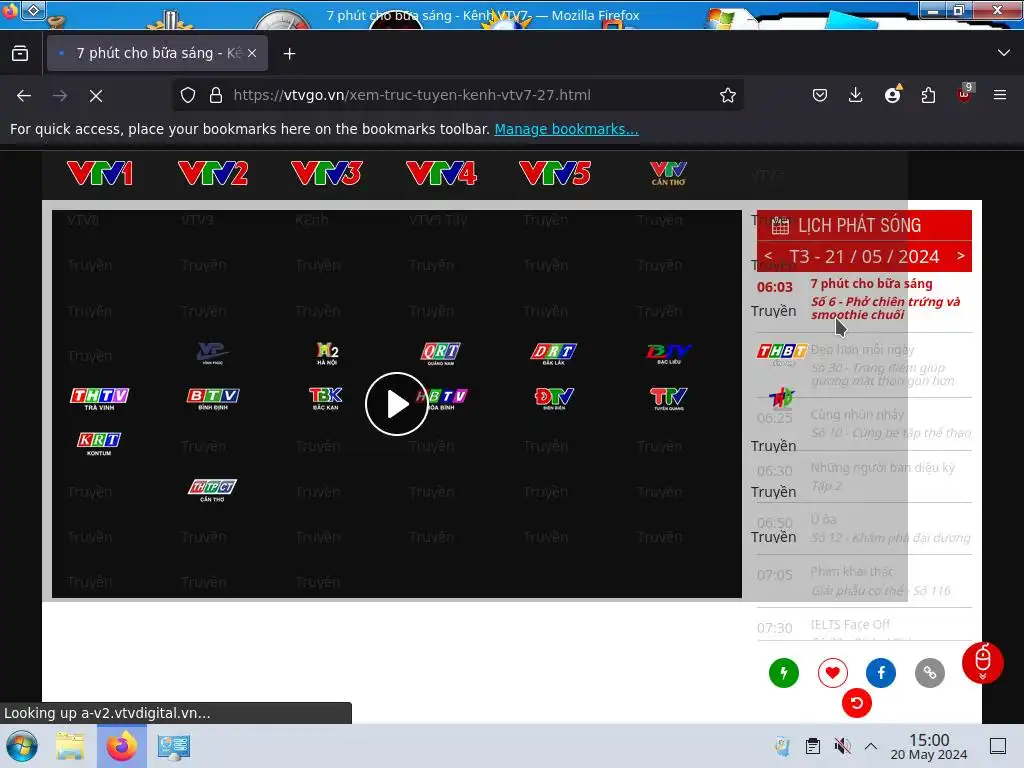Select 'IELTS Face Off' schedule entry

[x=864, y=627]
